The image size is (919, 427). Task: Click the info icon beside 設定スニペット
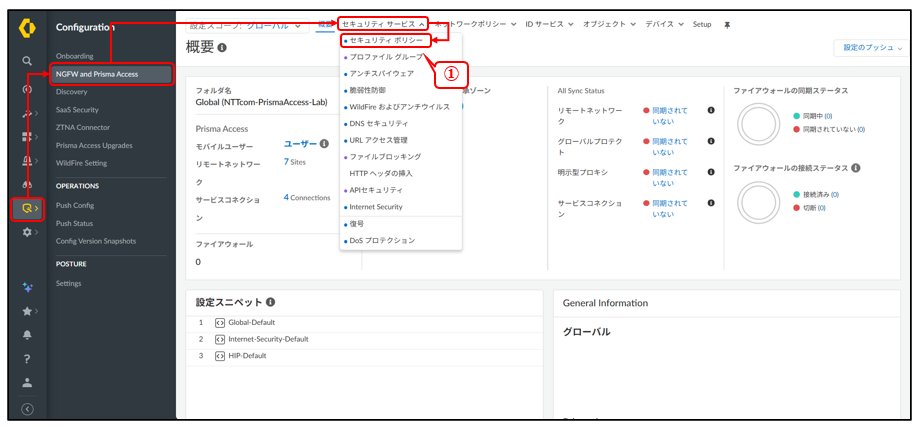click(x=270, y=302)
